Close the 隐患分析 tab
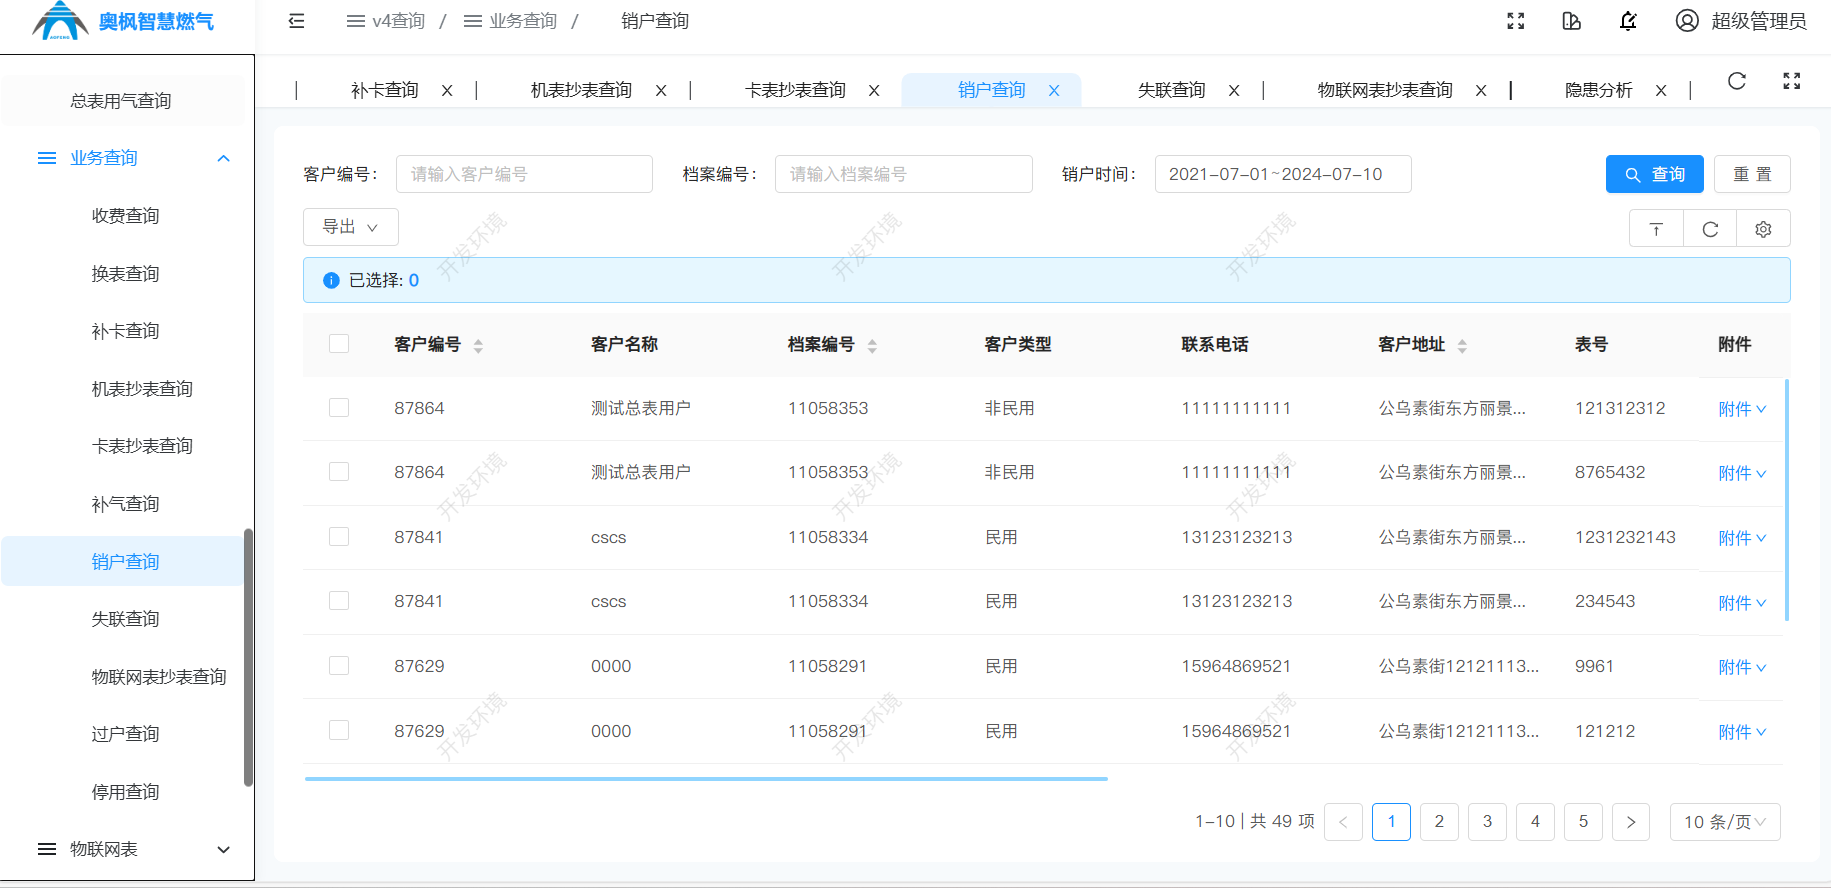 (1661, 90)
